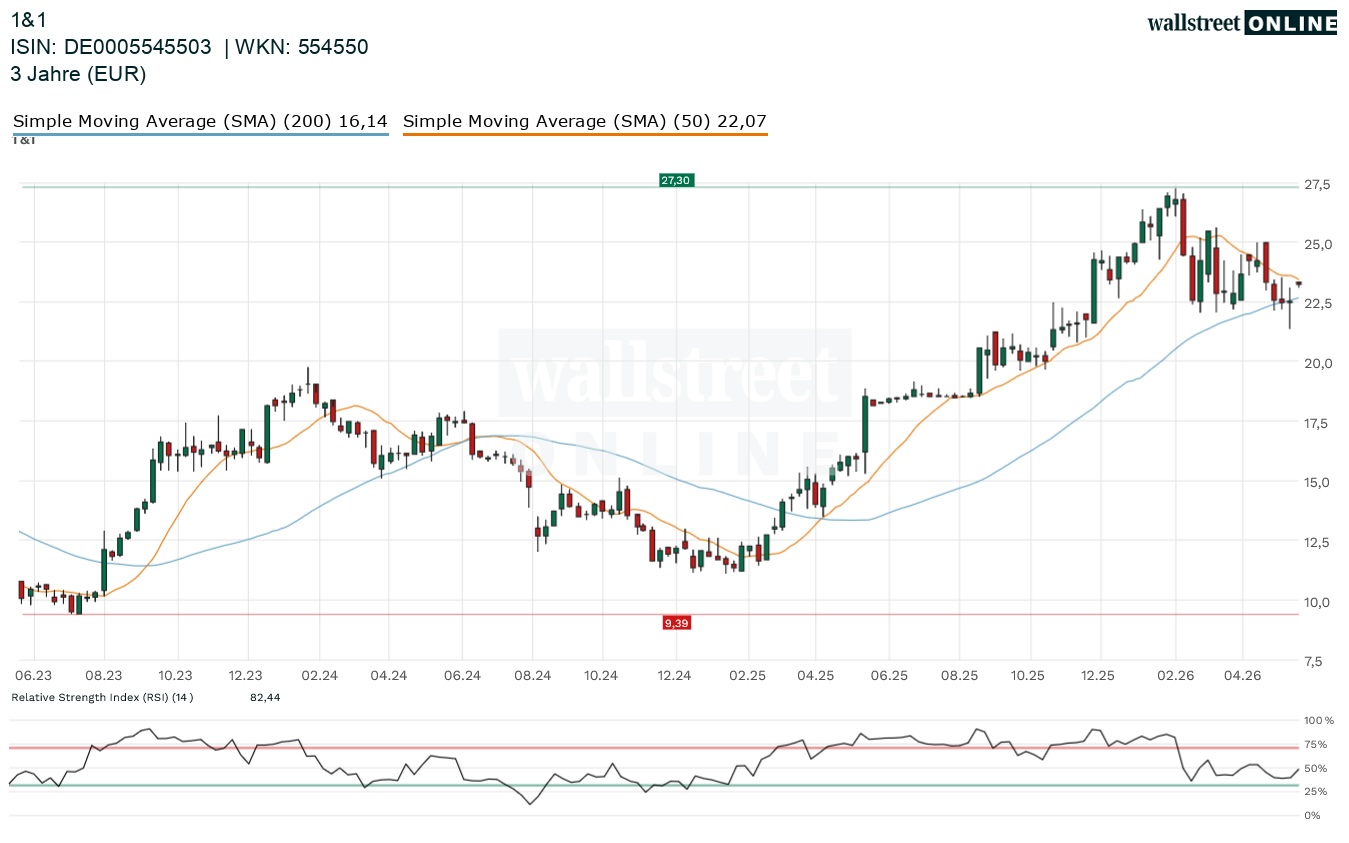1349x843 pixels.
Task: Click the 08.23 date axis label
Action: coord(104,676)
